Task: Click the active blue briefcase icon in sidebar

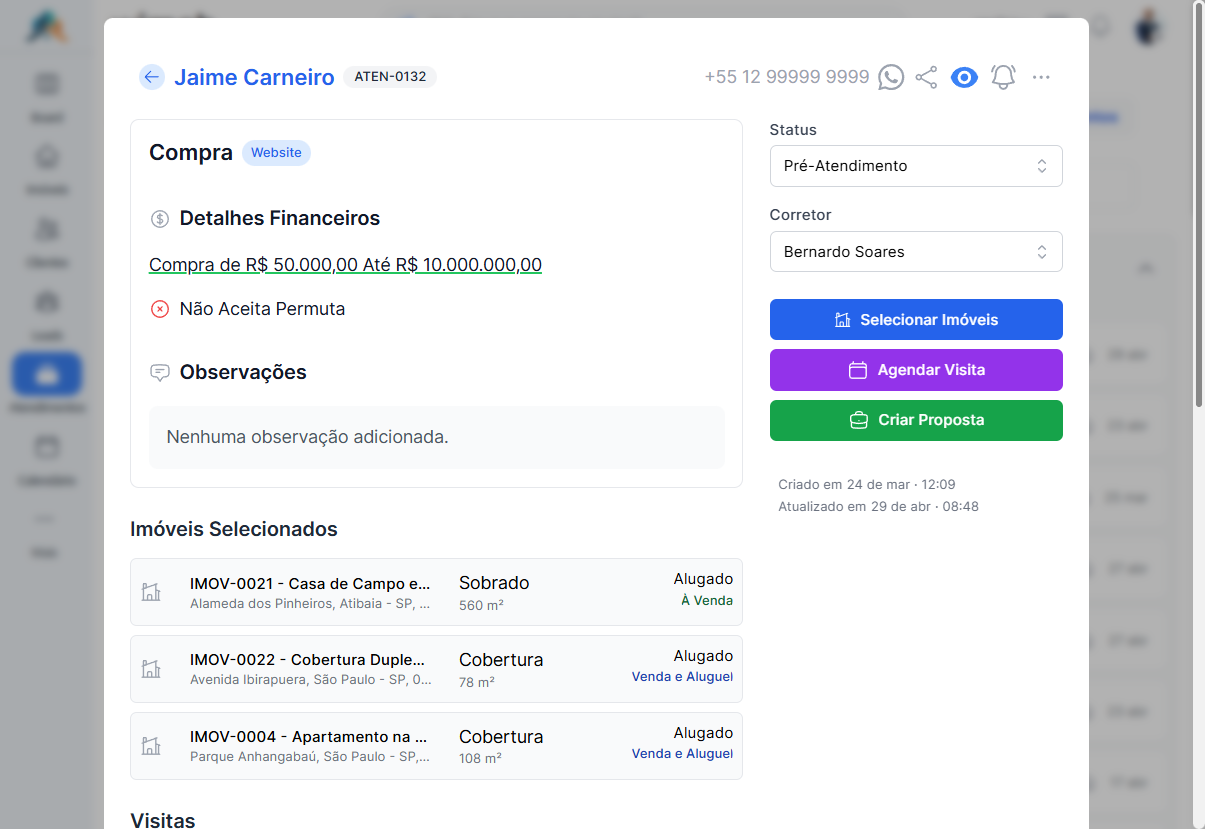Action: 47,374
